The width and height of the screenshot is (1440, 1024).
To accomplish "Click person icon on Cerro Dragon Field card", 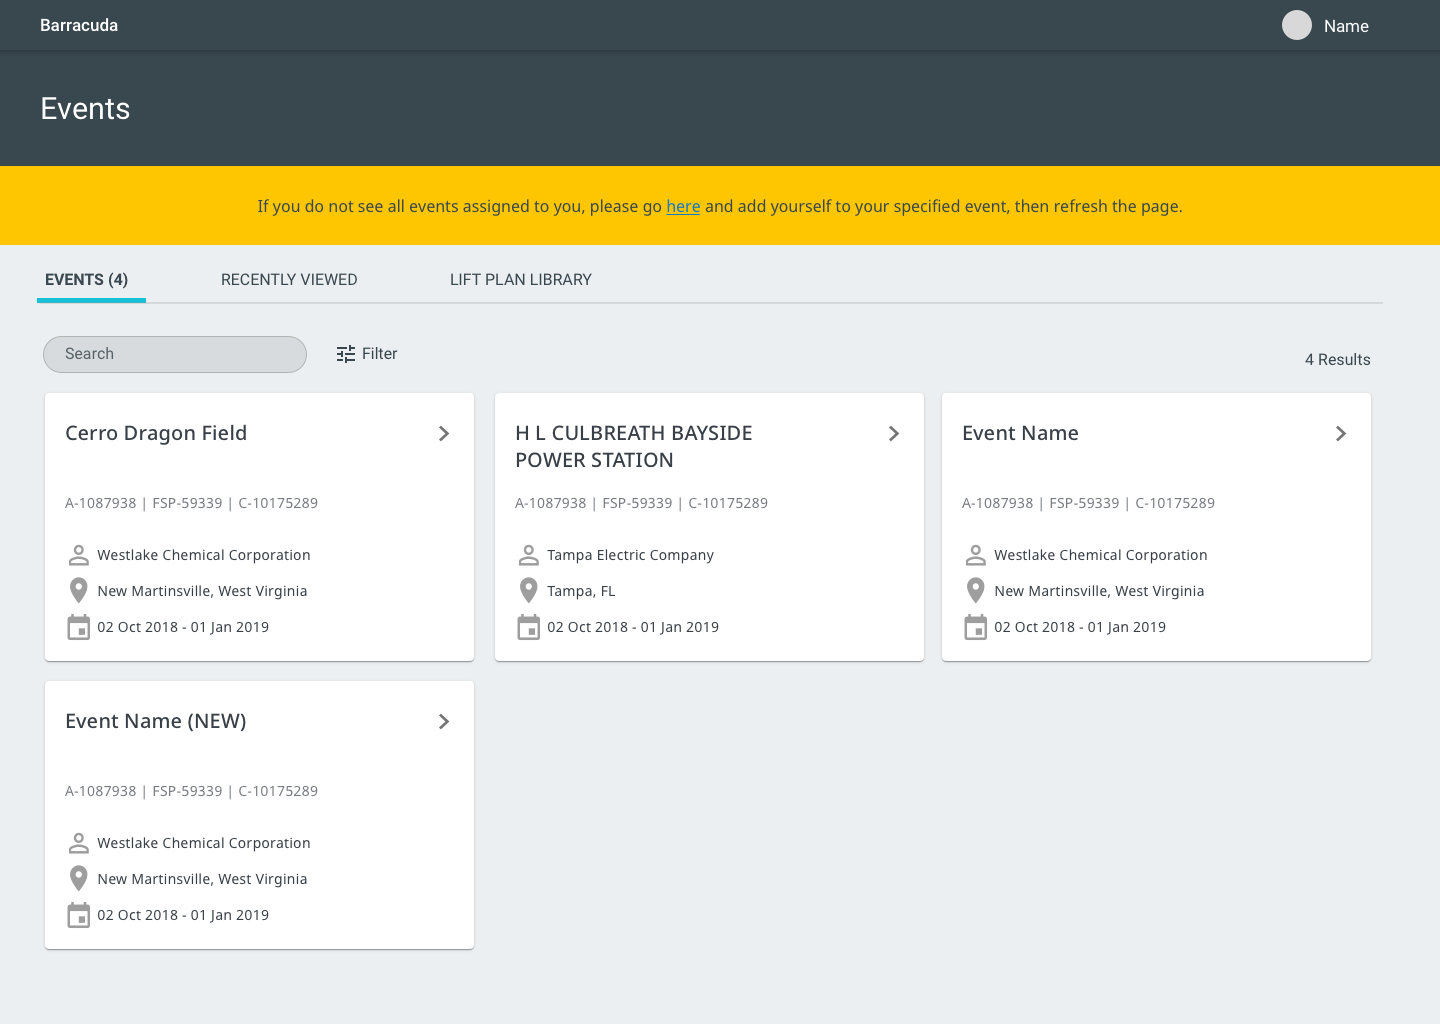I will pyautogui.click(x=79, y=555).
